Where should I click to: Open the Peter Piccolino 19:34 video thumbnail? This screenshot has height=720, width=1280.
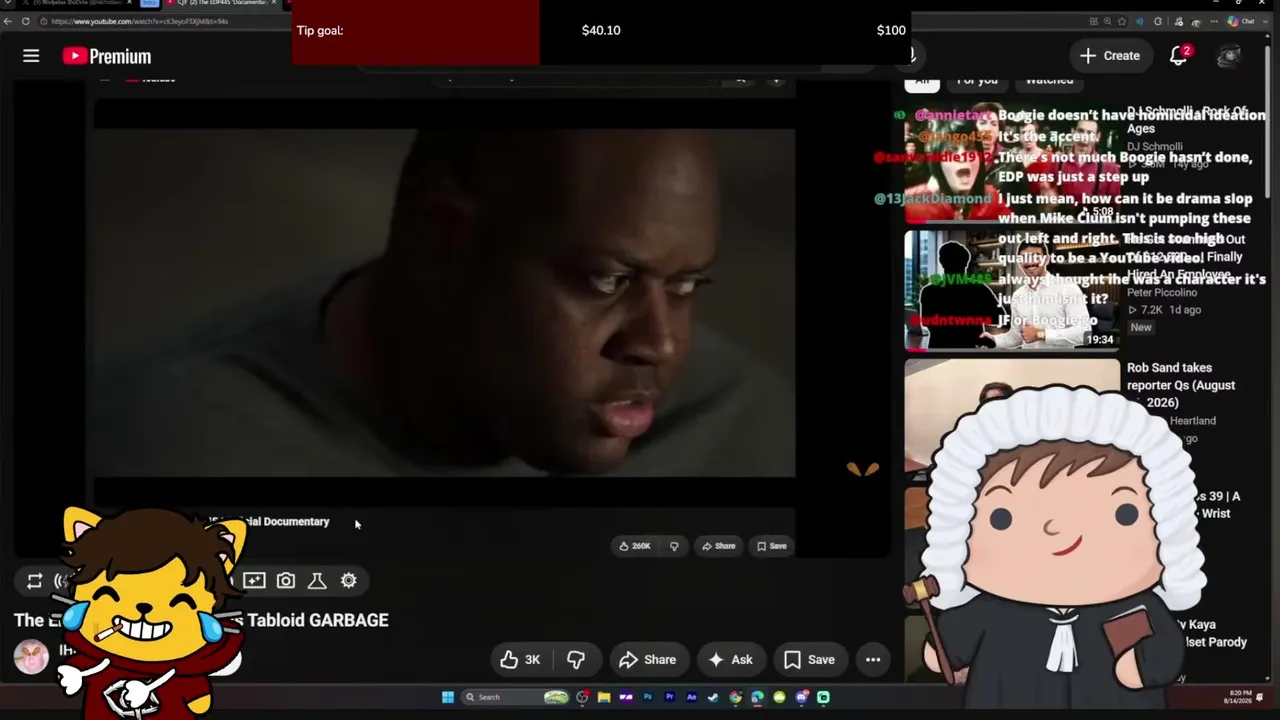(x=1012, y=291)
